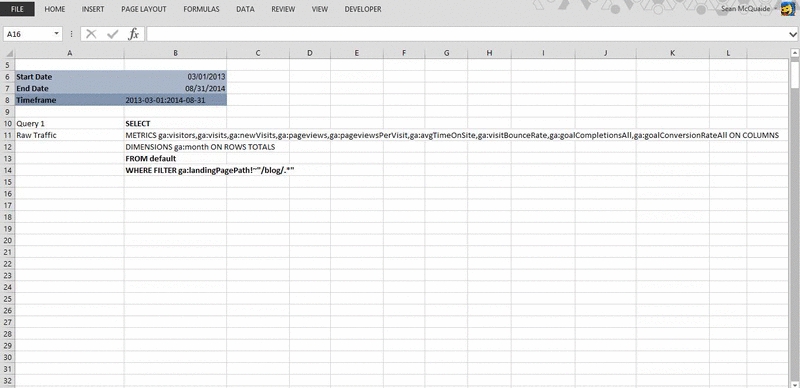The image size is (800, 388).
Task: Select the VIEW ribbon tab
Action: point(320,9)
